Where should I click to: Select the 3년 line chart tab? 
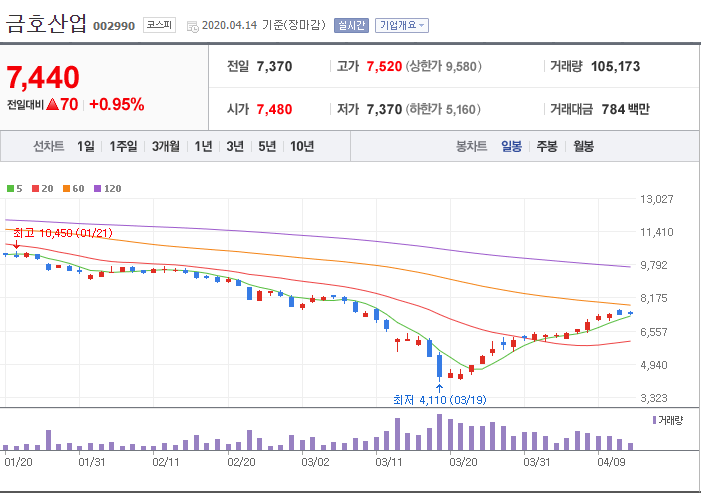pyautogui.click(x=235, y=146)
